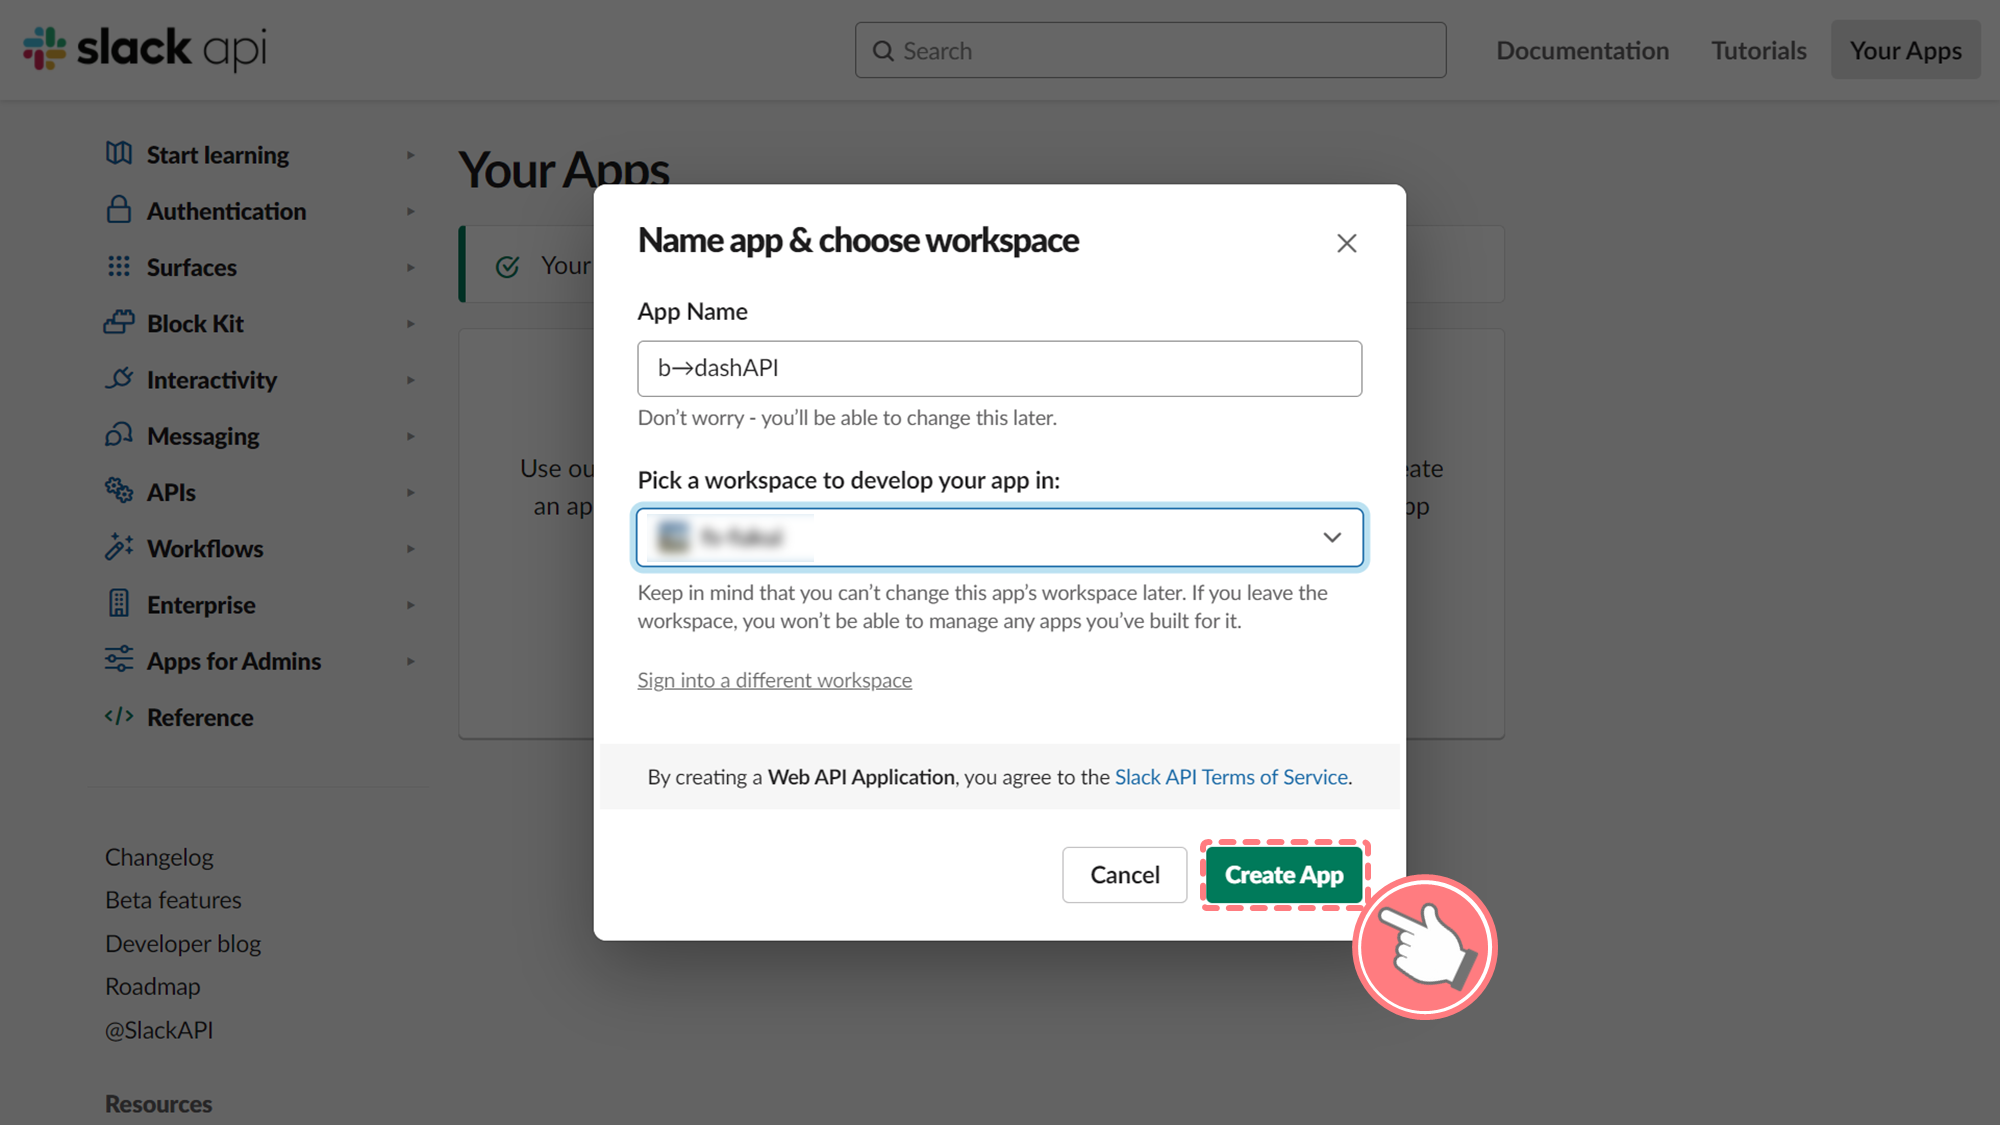2000x1125 pixels.
Task: Select Start learning sidebar item
Action: click(218, 155)
